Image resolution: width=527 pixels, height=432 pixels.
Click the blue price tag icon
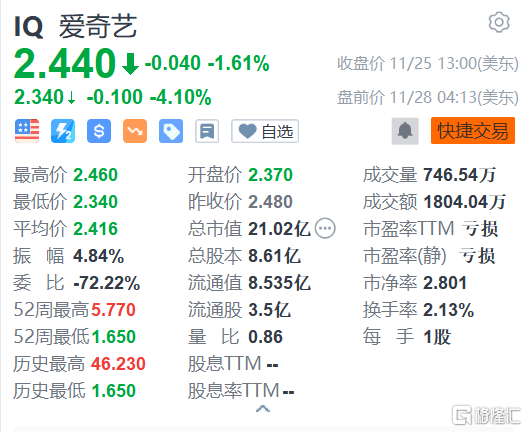coord(171,131)
